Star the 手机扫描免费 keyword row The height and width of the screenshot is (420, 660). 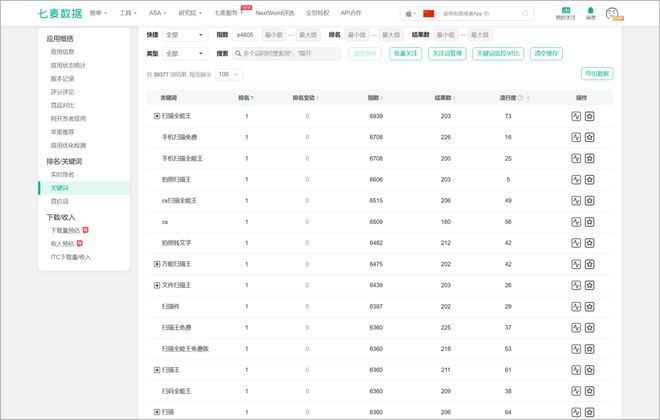tap(590, 137)
